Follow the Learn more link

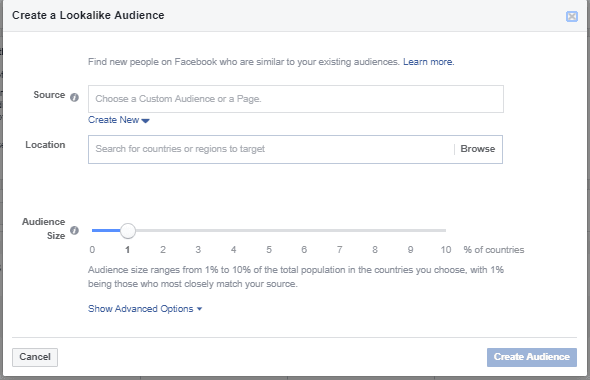click(x=429, y=62)
